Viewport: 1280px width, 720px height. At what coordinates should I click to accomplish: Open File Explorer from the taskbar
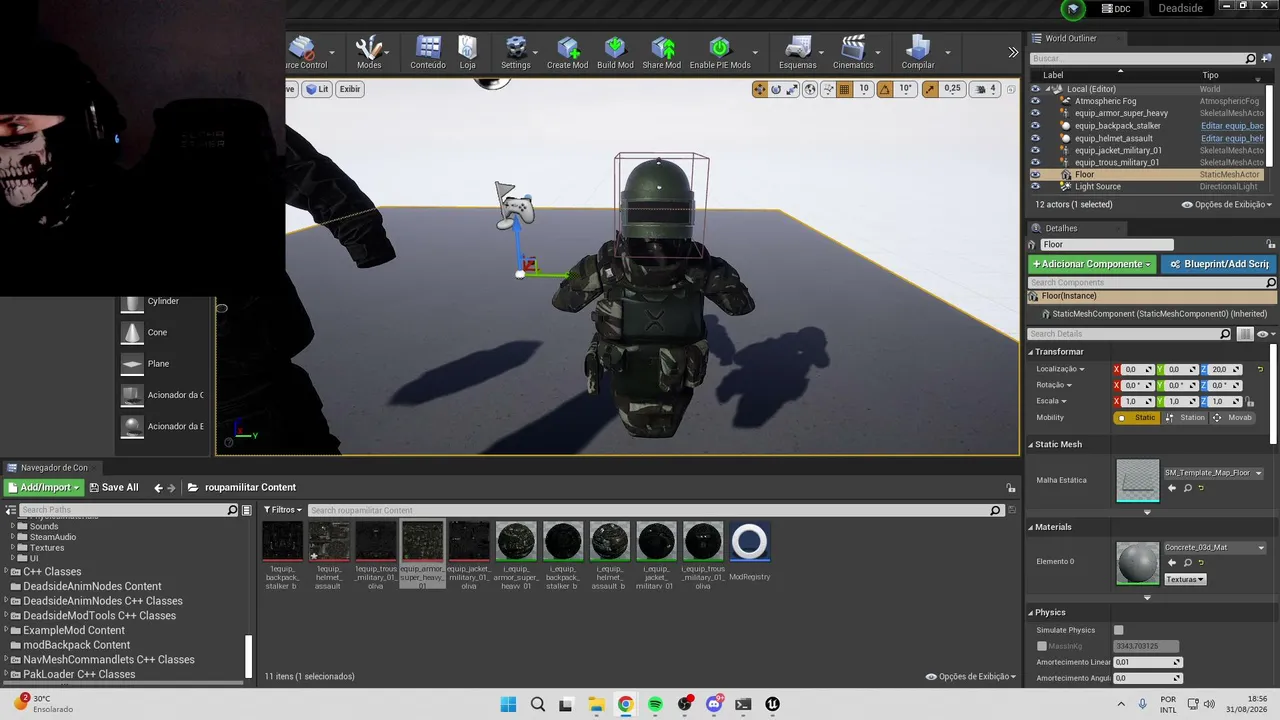point(596,704)
